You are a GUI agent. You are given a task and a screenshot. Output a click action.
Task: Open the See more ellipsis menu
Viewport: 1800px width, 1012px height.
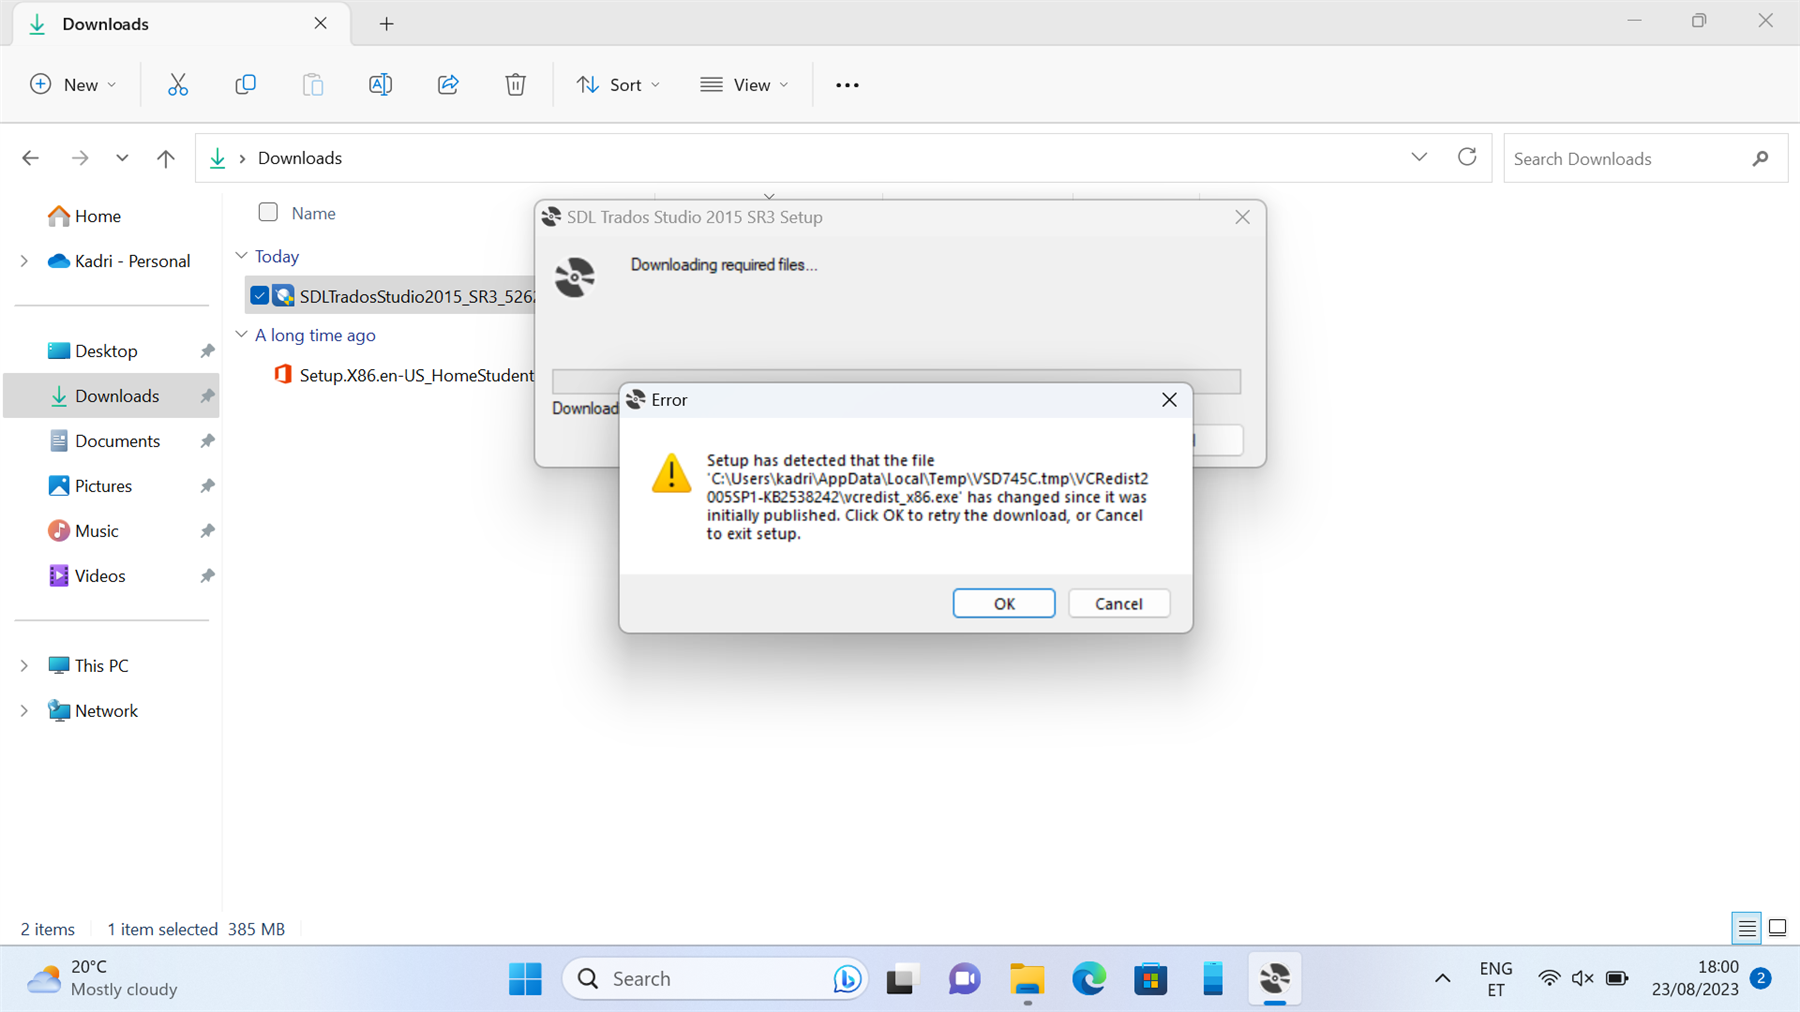[846, 84]
